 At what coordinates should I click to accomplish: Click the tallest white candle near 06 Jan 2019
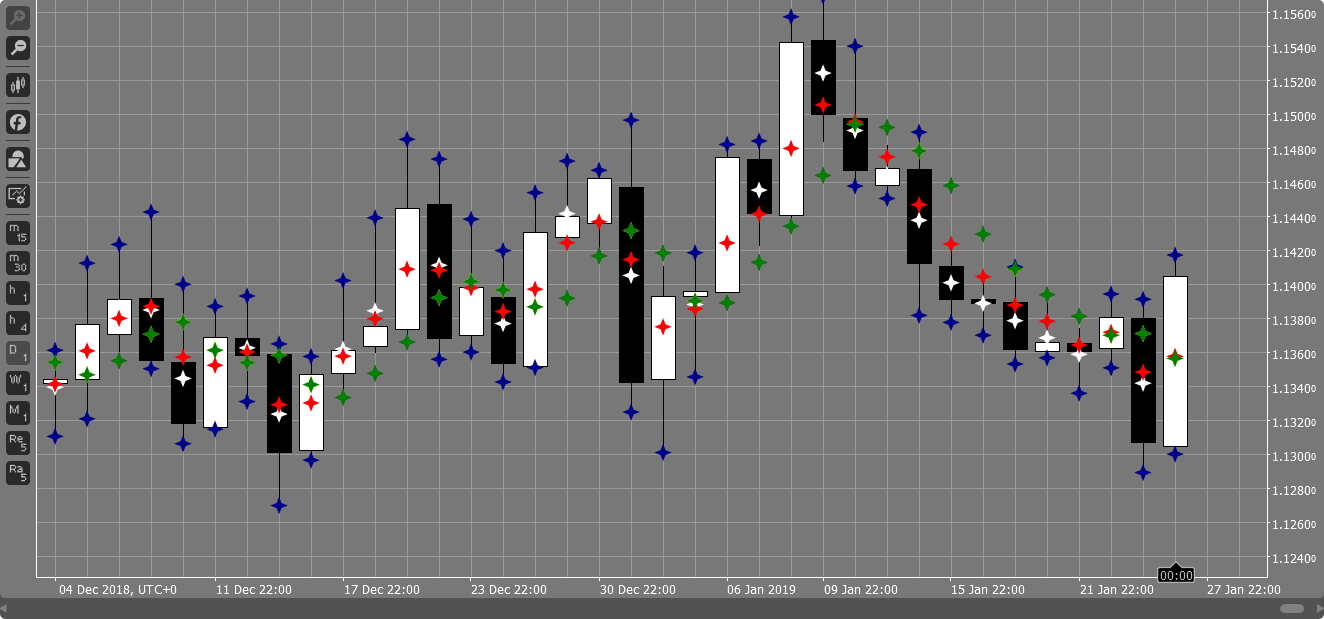[791, 128]
